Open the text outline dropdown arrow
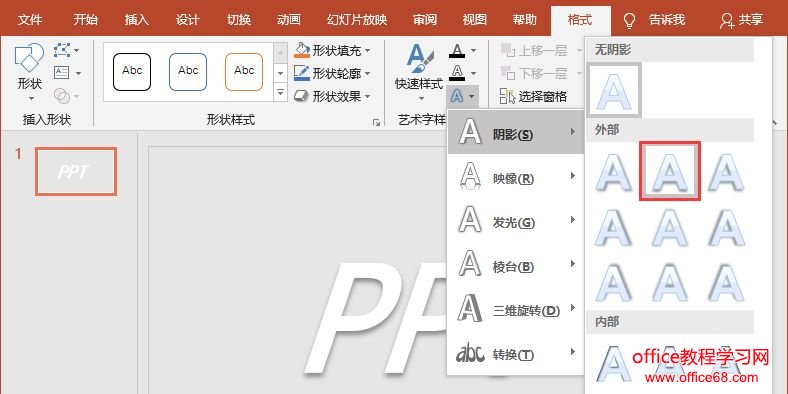The image size is (788, 394). click(x=473, y=72)
